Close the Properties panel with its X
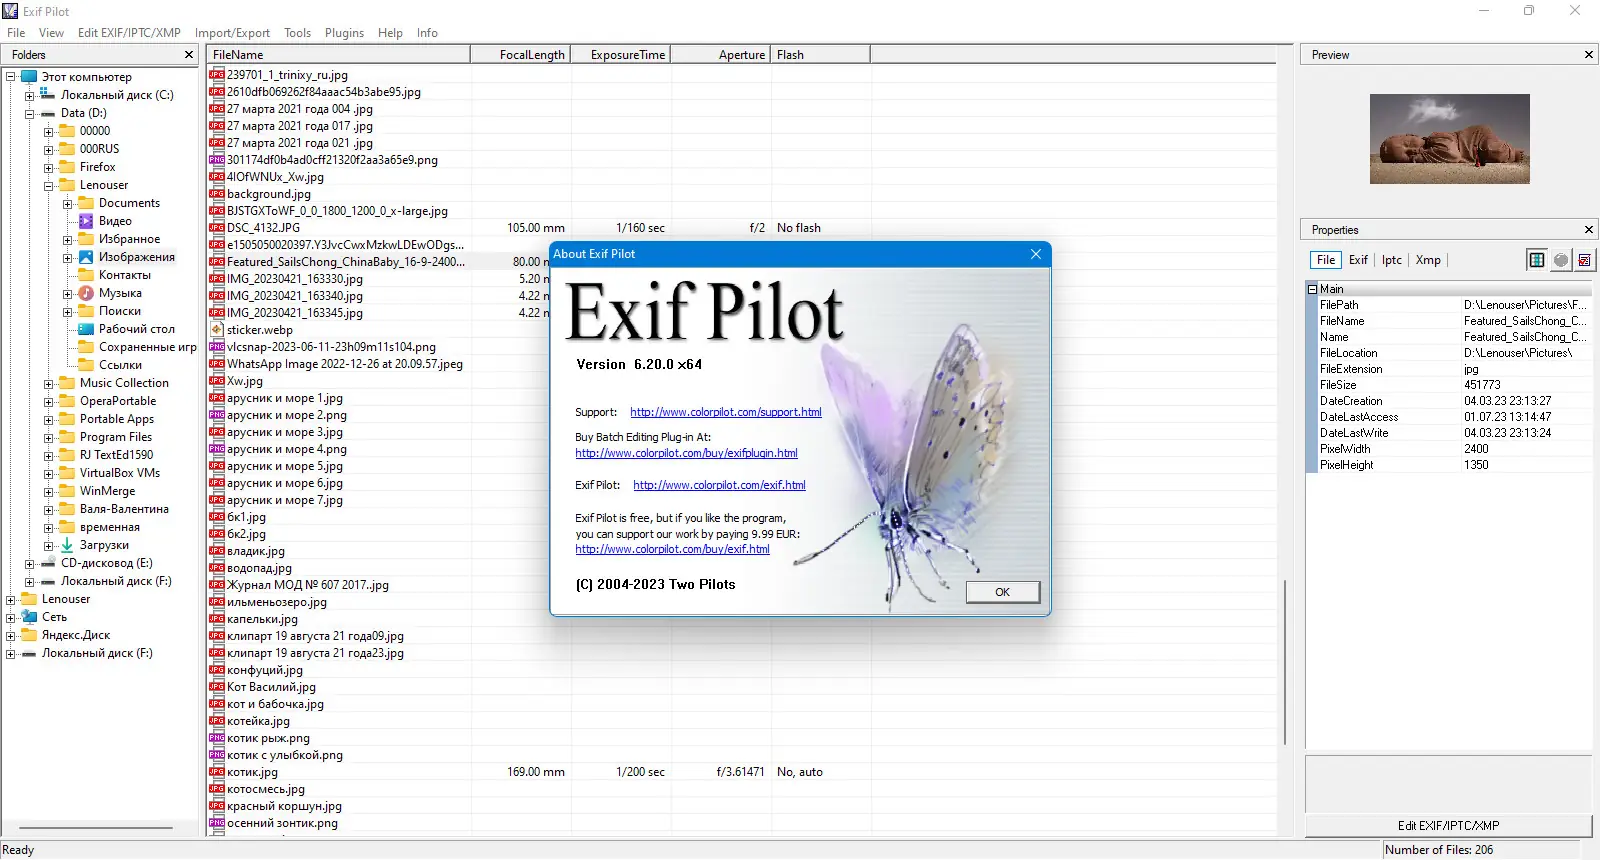 click(1589, 230)
